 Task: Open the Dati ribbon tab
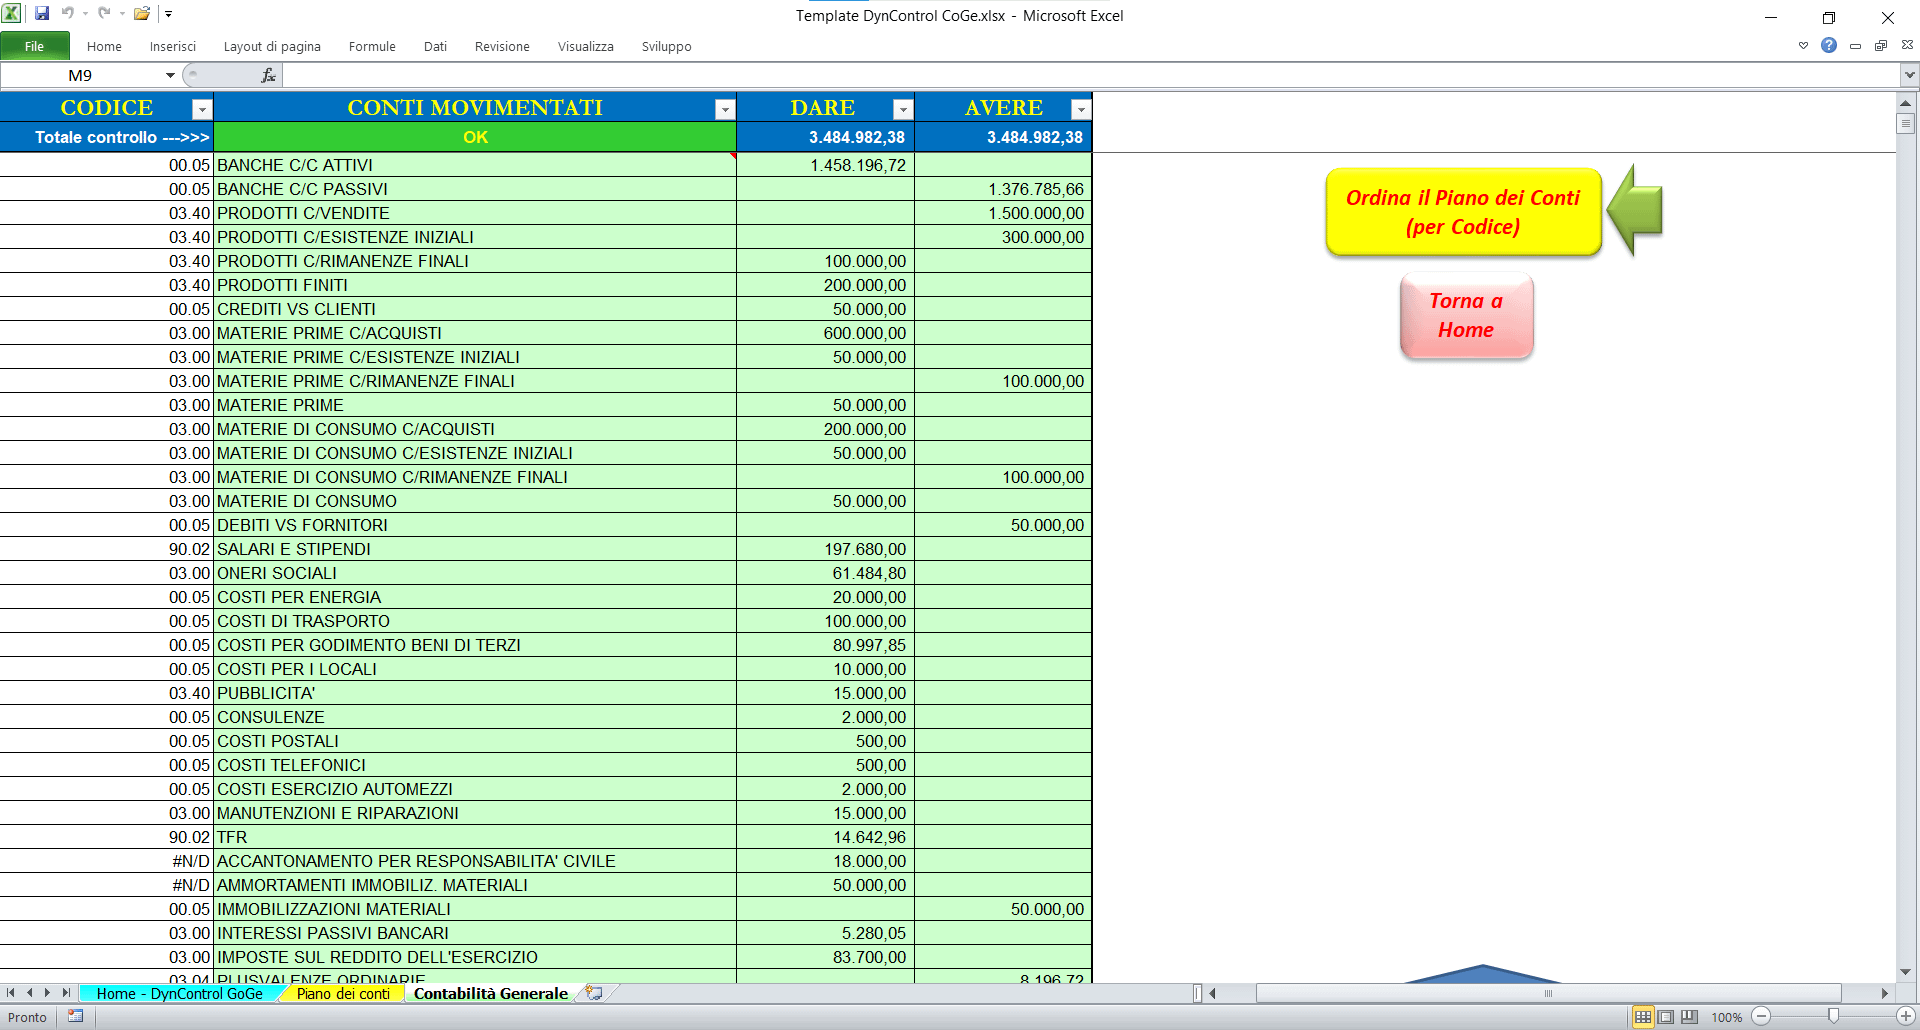click(x=435, y=46)
